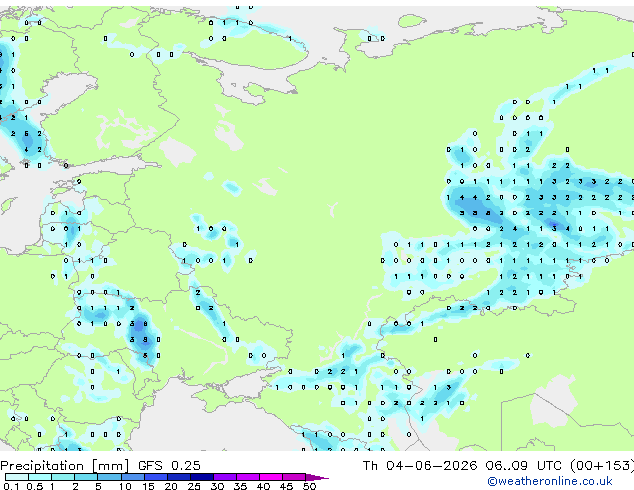Click the '15' legend scale label

click(148, 486)
